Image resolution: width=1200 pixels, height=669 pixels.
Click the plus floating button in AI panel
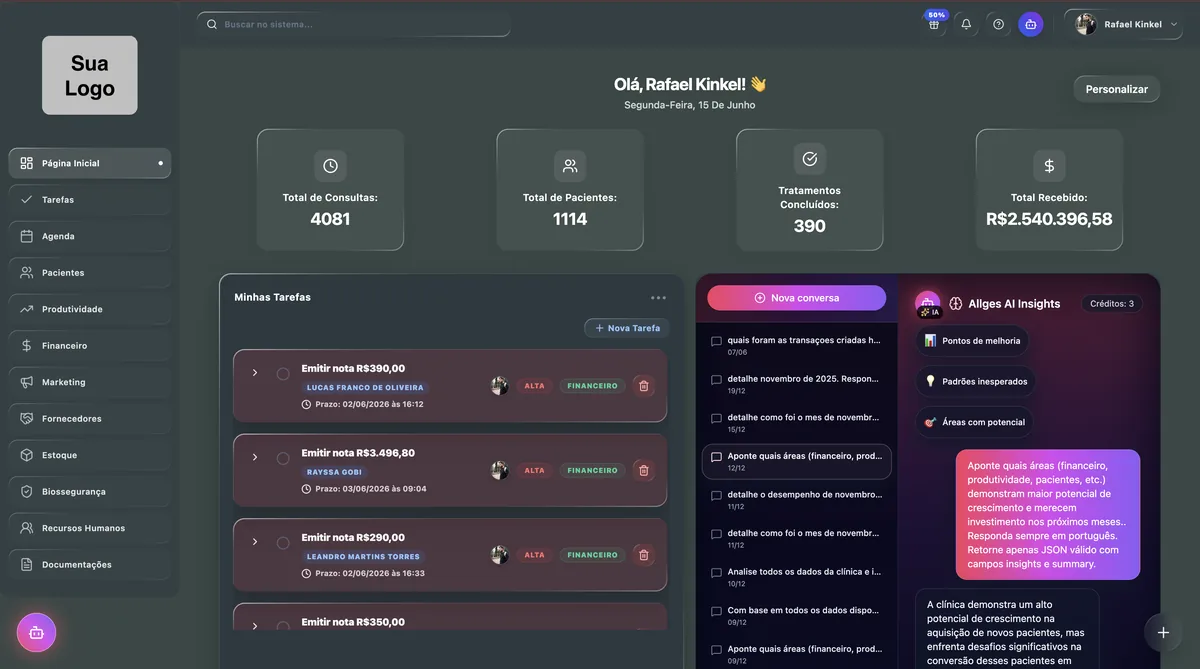pyautogui.click(x=1163, y=632)
